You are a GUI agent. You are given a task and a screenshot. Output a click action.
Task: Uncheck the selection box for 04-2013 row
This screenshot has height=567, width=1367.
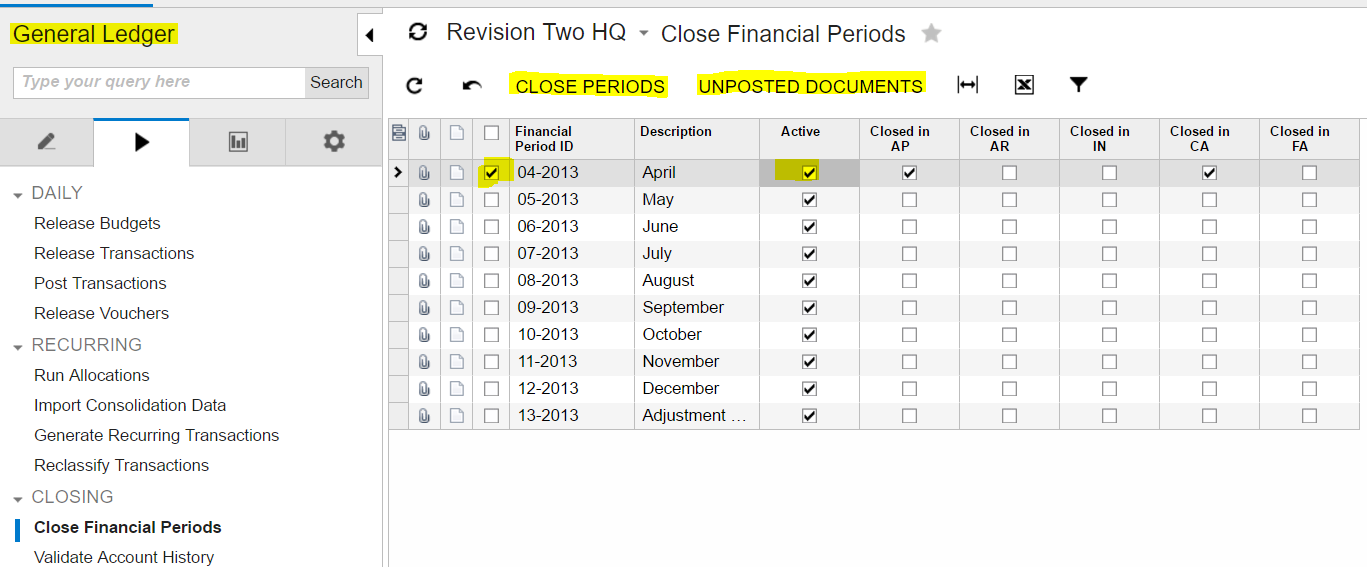[491, 173]
